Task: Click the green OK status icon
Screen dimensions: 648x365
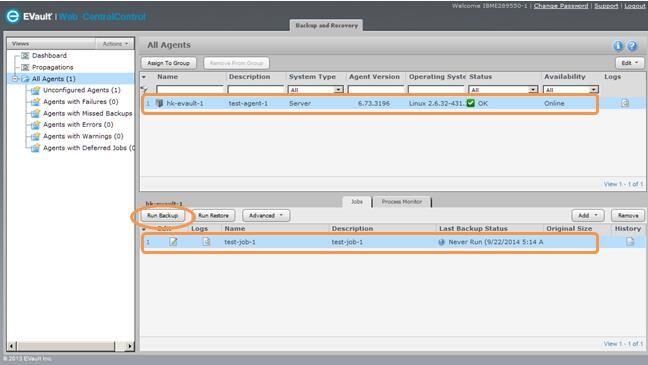Action: pos(471,103)
